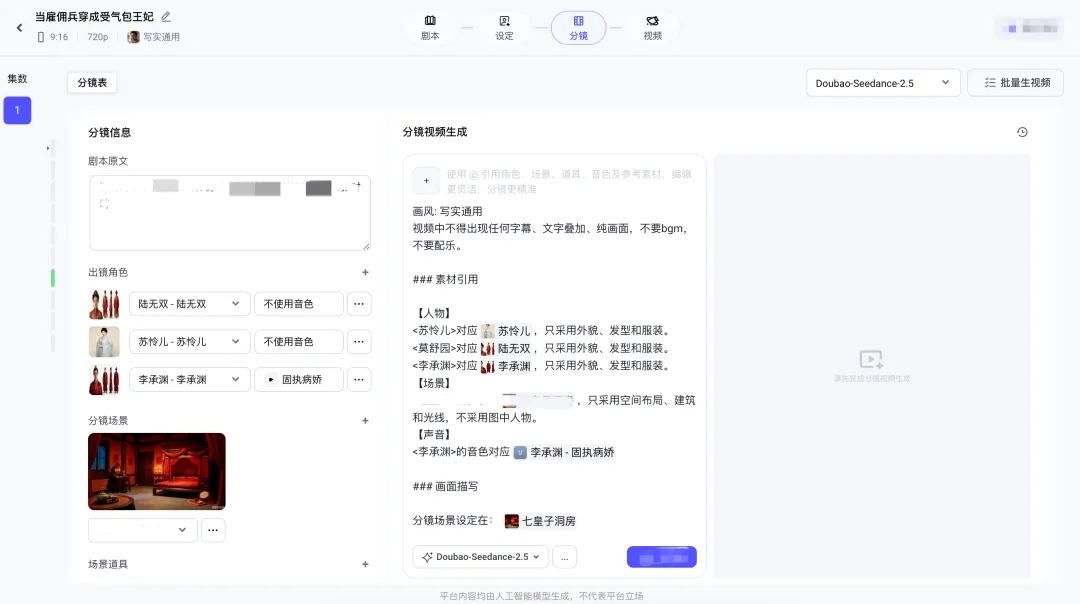This screenshot has width=1080, height=604.
Task: Click 不使用音色 in the 苏怜儿 row
Action: (299, 342)
